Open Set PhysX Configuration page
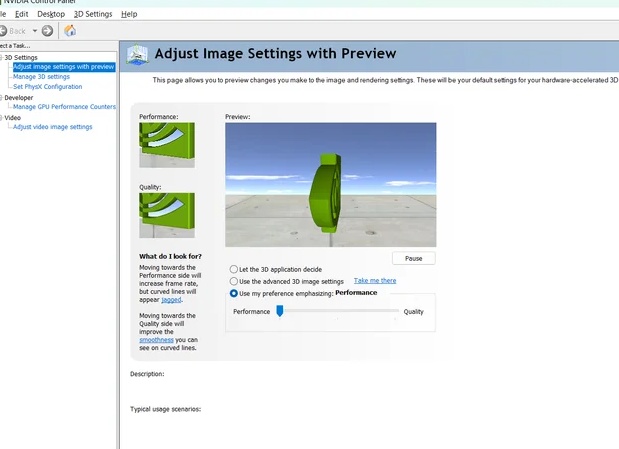The width and height of the screenshot is (619, 449). click(48, 86)
